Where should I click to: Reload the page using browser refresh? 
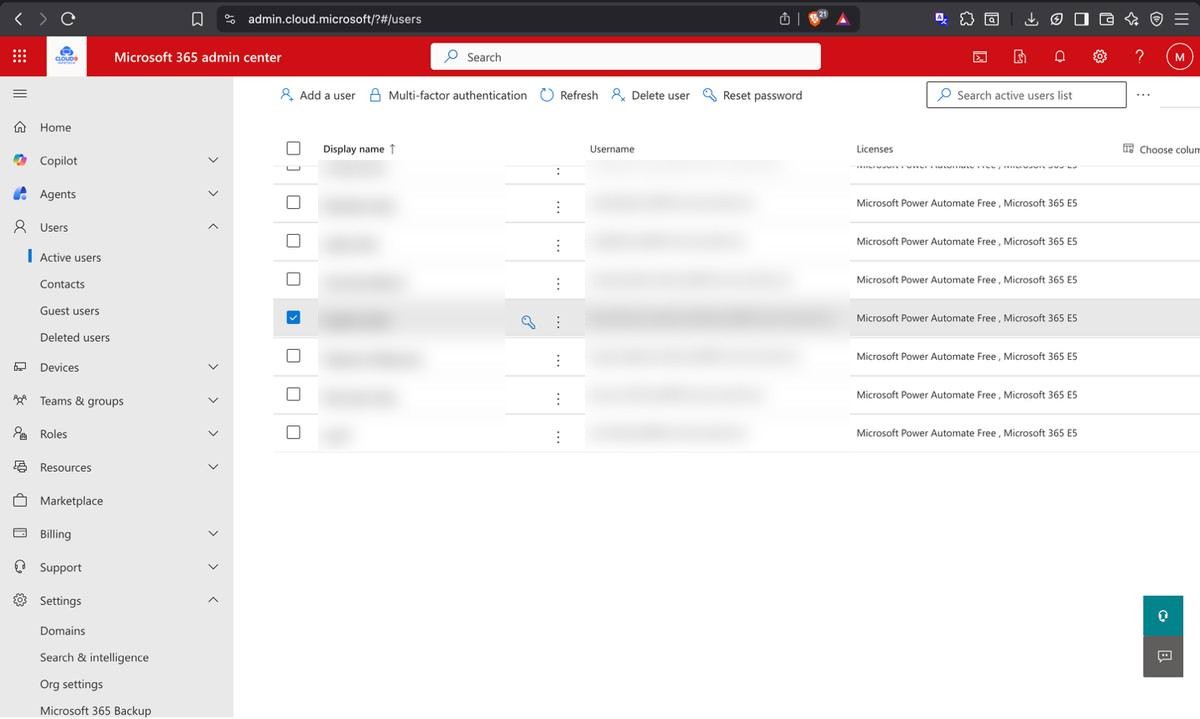(x=68, y=19)
